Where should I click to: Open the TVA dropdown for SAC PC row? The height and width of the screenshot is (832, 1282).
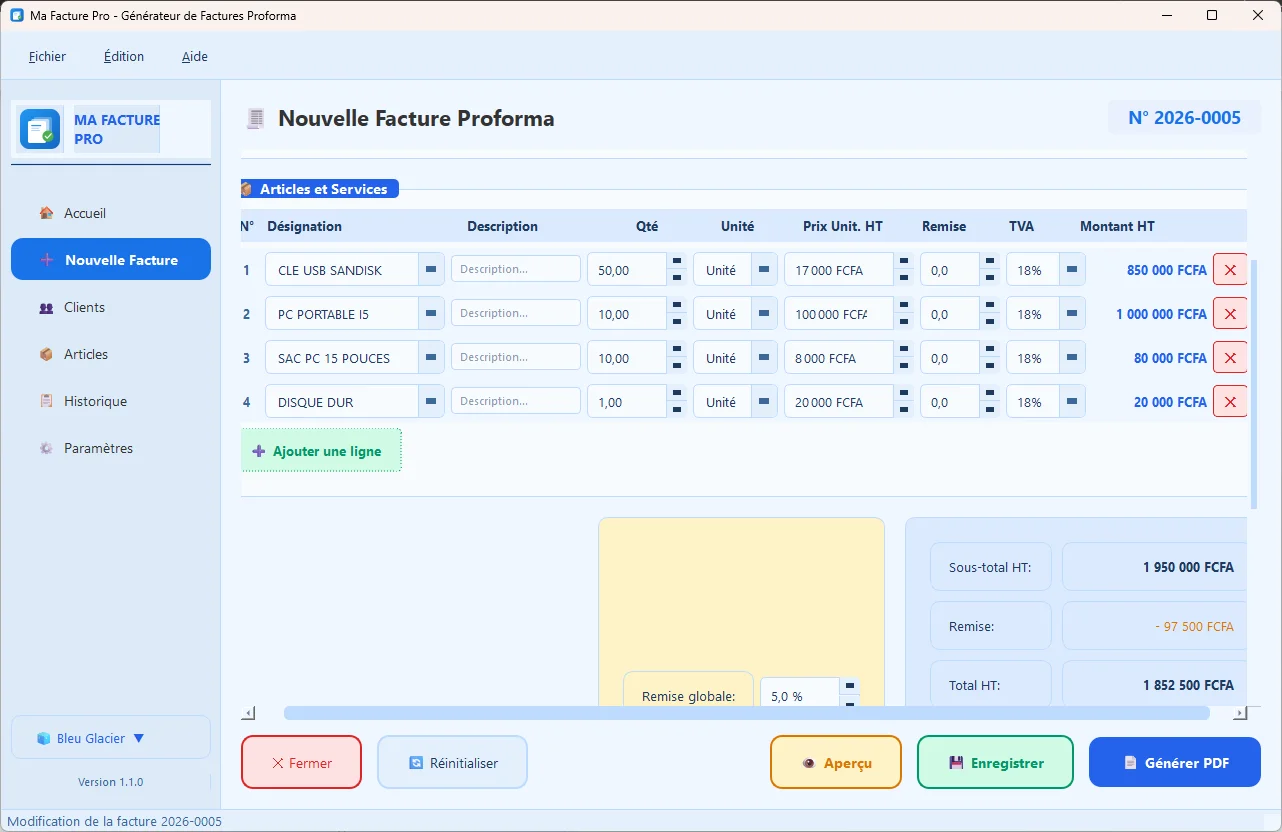pyautogui.click(x=1072, y=358)
